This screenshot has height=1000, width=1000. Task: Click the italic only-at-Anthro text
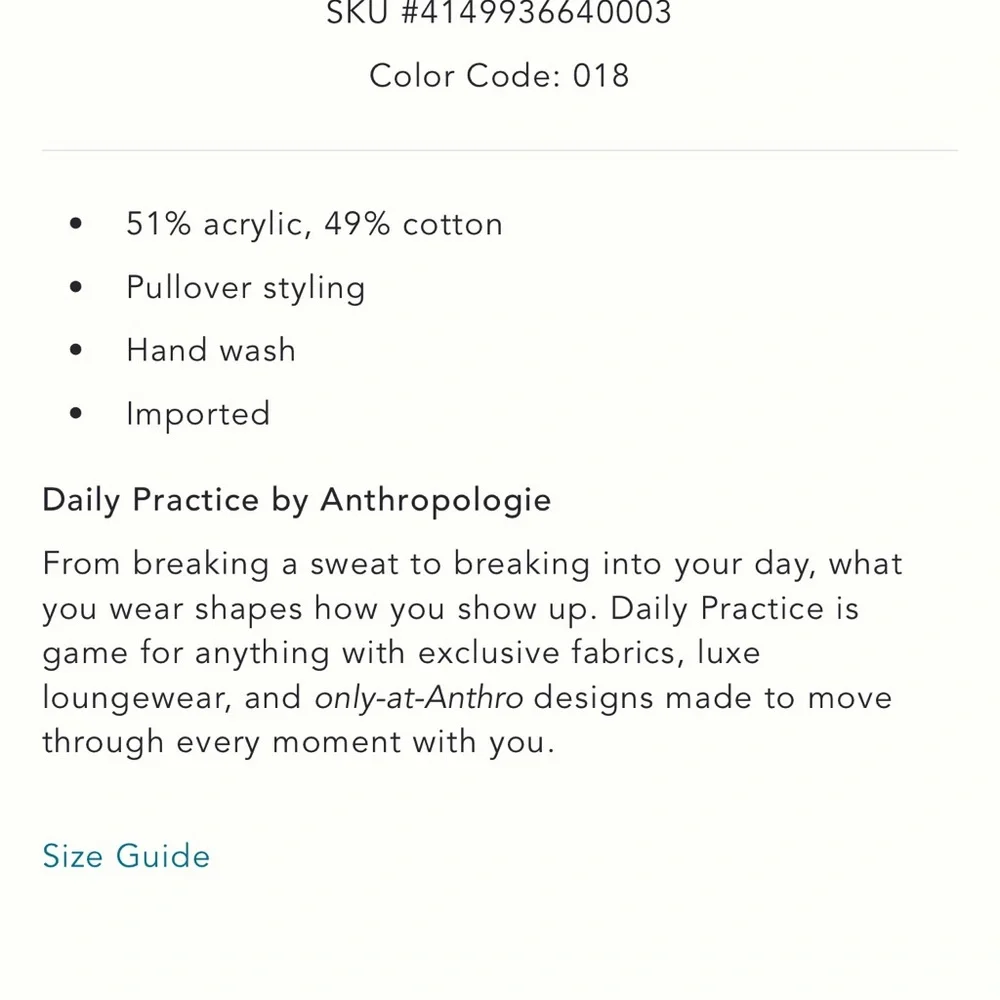pos(419,698)
